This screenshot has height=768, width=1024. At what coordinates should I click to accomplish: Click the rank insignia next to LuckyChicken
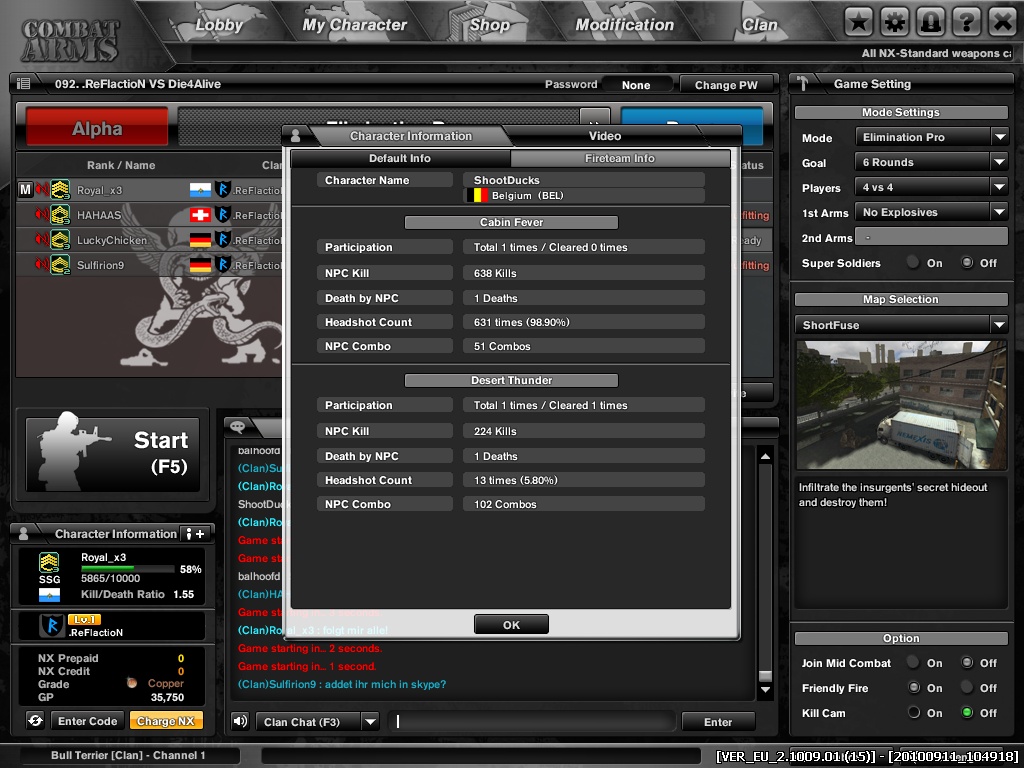pyautogui.click(x=60, y=240)
